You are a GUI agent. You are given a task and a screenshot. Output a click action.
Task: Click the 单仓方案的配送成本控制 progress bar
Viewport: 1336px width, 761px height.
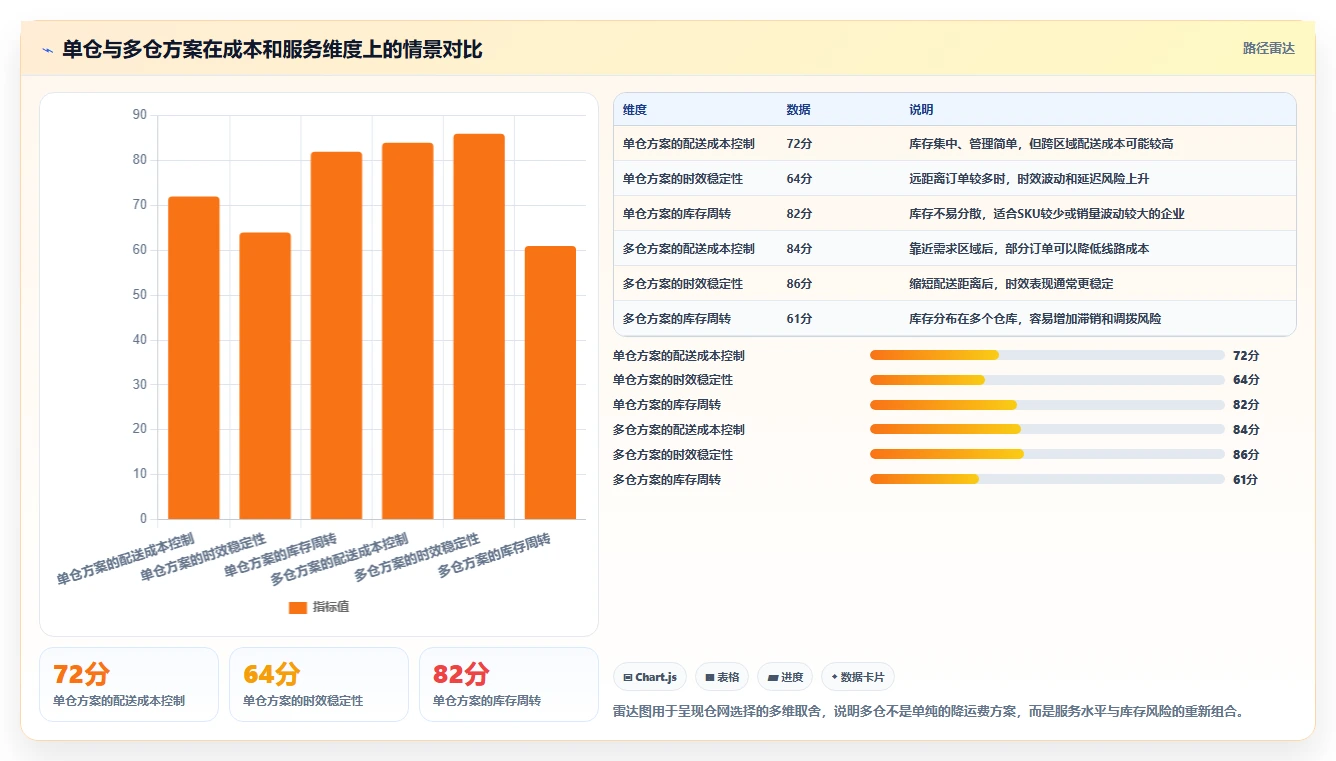click(1047, 355)
